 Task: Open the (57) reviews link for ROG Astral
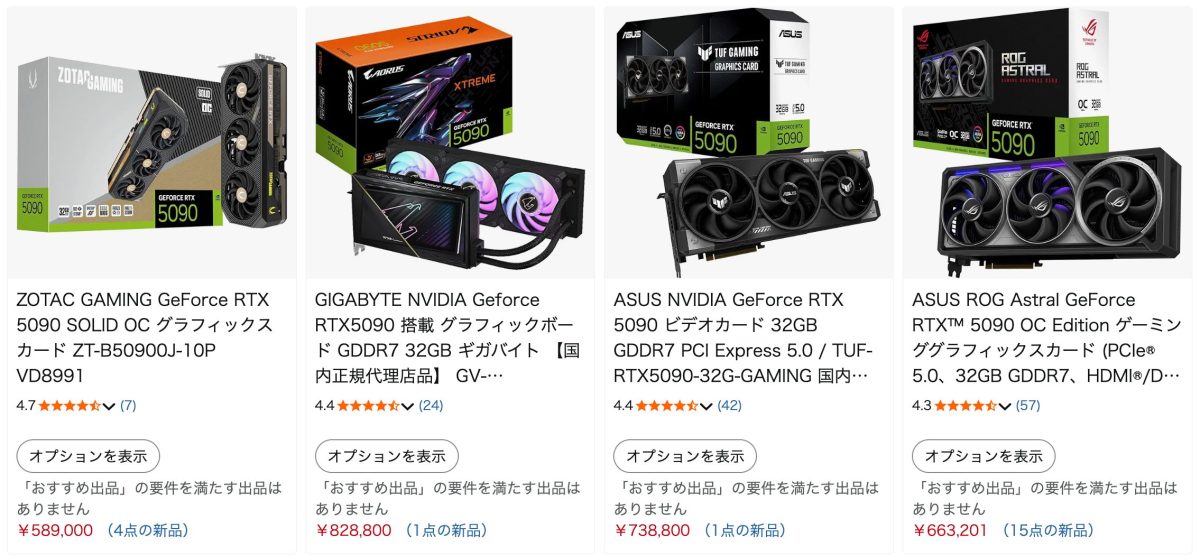(x=1028, y=406)
